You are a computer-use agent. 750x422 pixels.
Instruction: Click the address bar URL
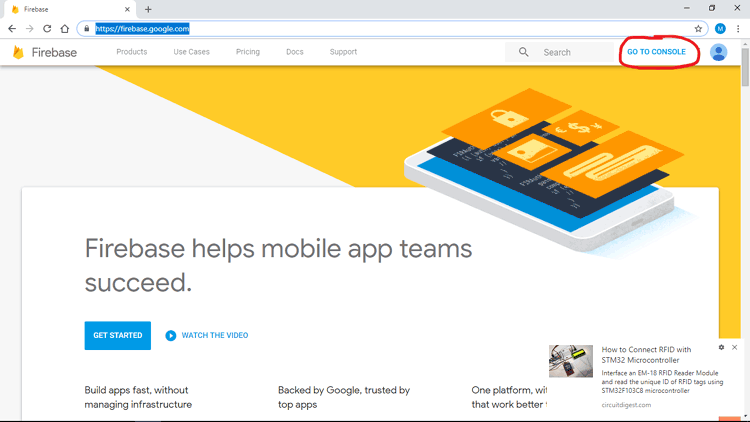point(142,29)
